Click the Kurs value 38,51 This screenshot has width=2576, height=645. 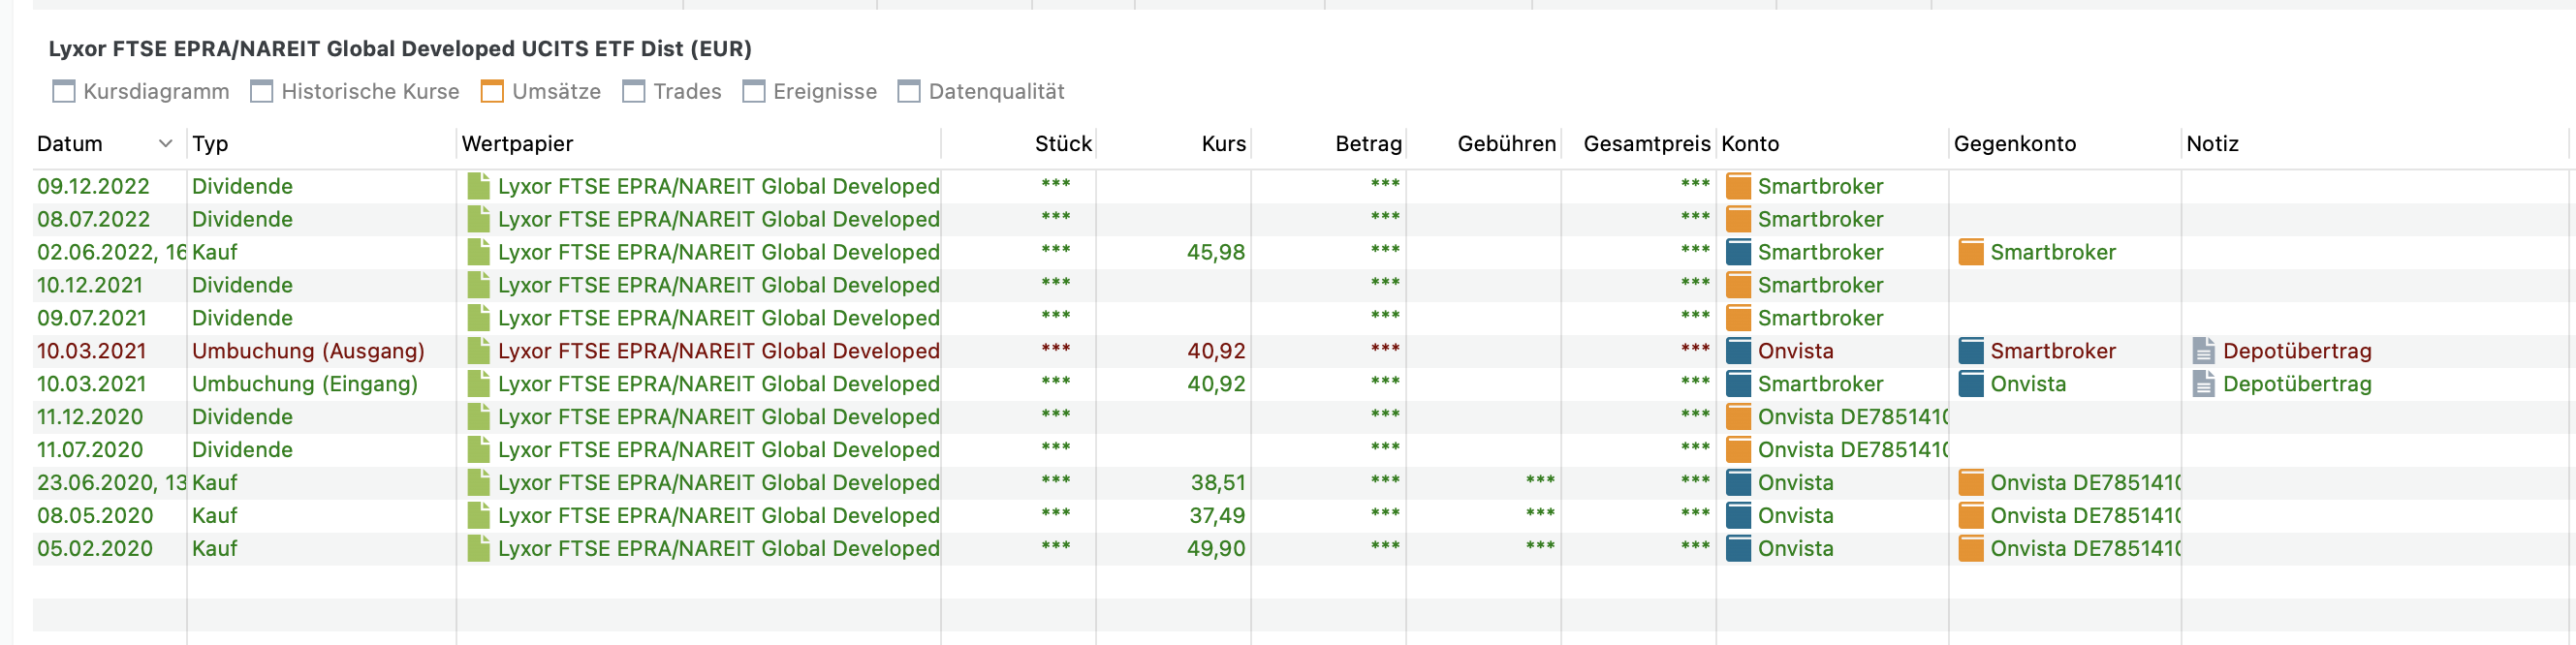pos(1217,483)
